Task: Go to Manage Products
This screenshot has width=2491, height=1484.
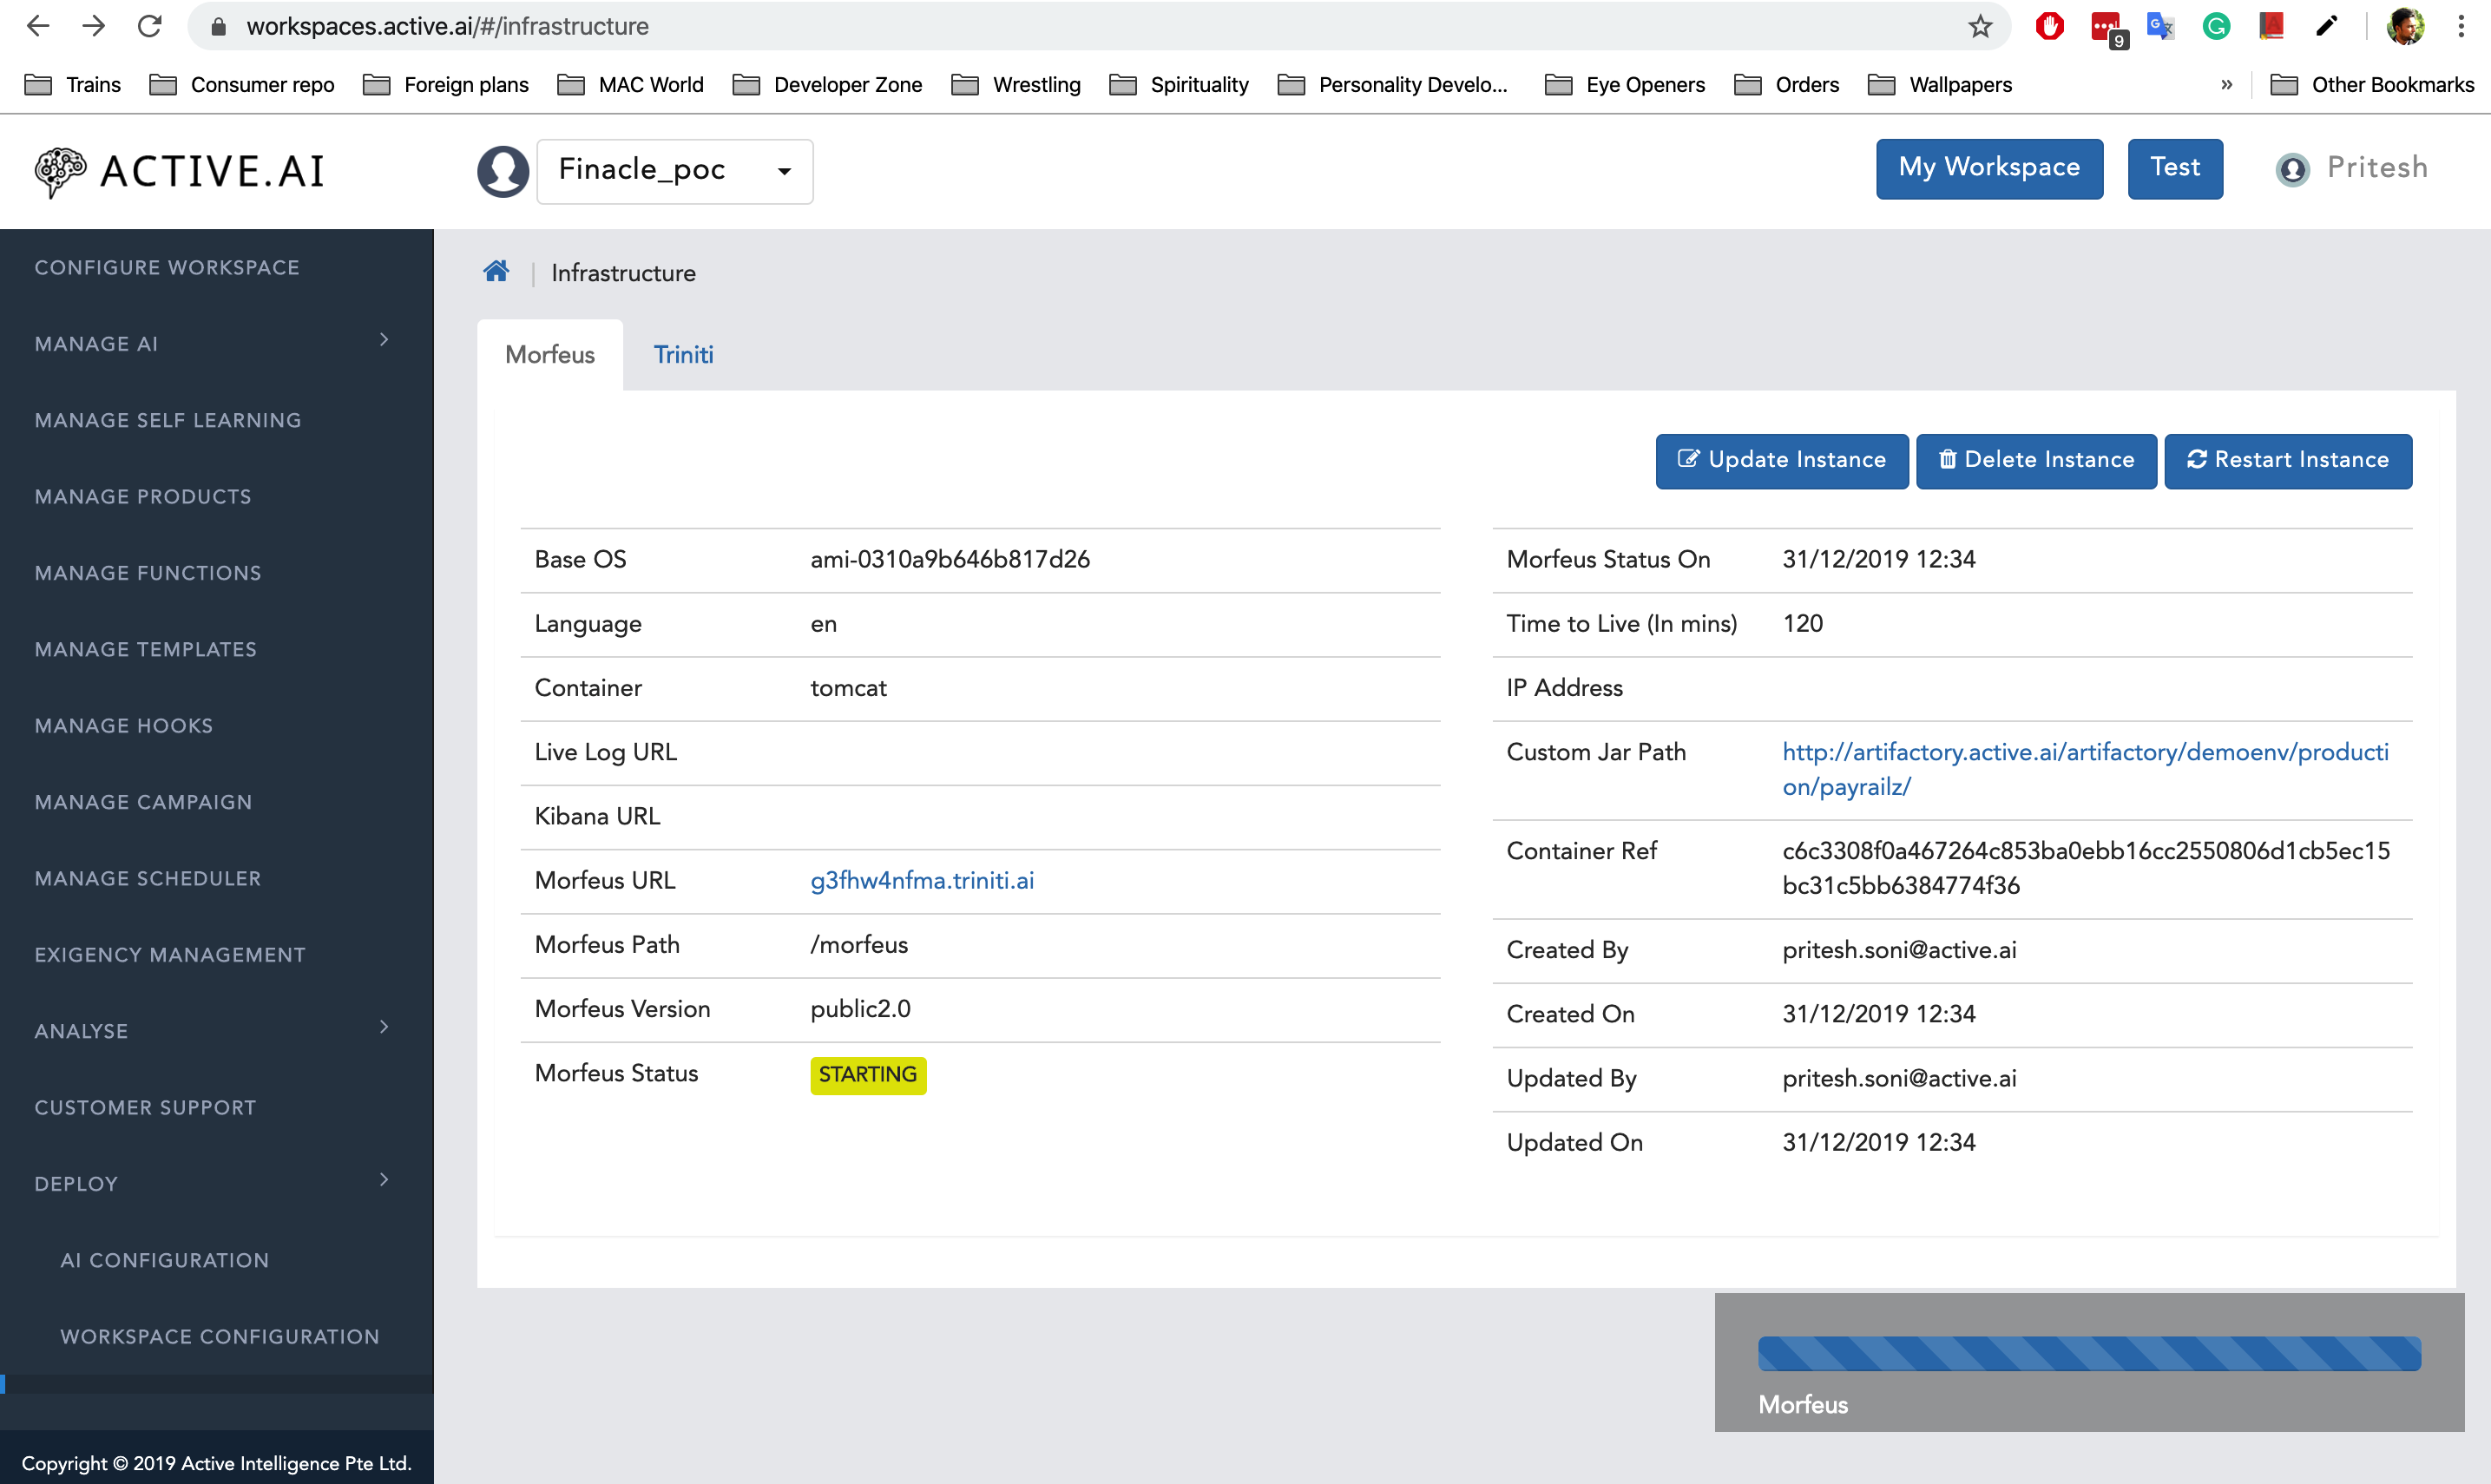Action: tap(143, 496)
